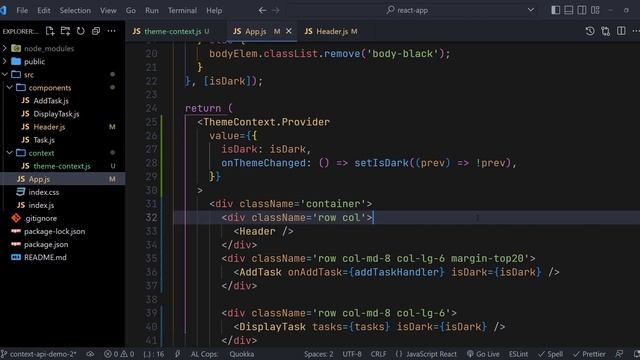Viewport: 640px width, 360px height.
Task: Click the context-api-demo-2 branch in status bar
Action: coord(39,354)
